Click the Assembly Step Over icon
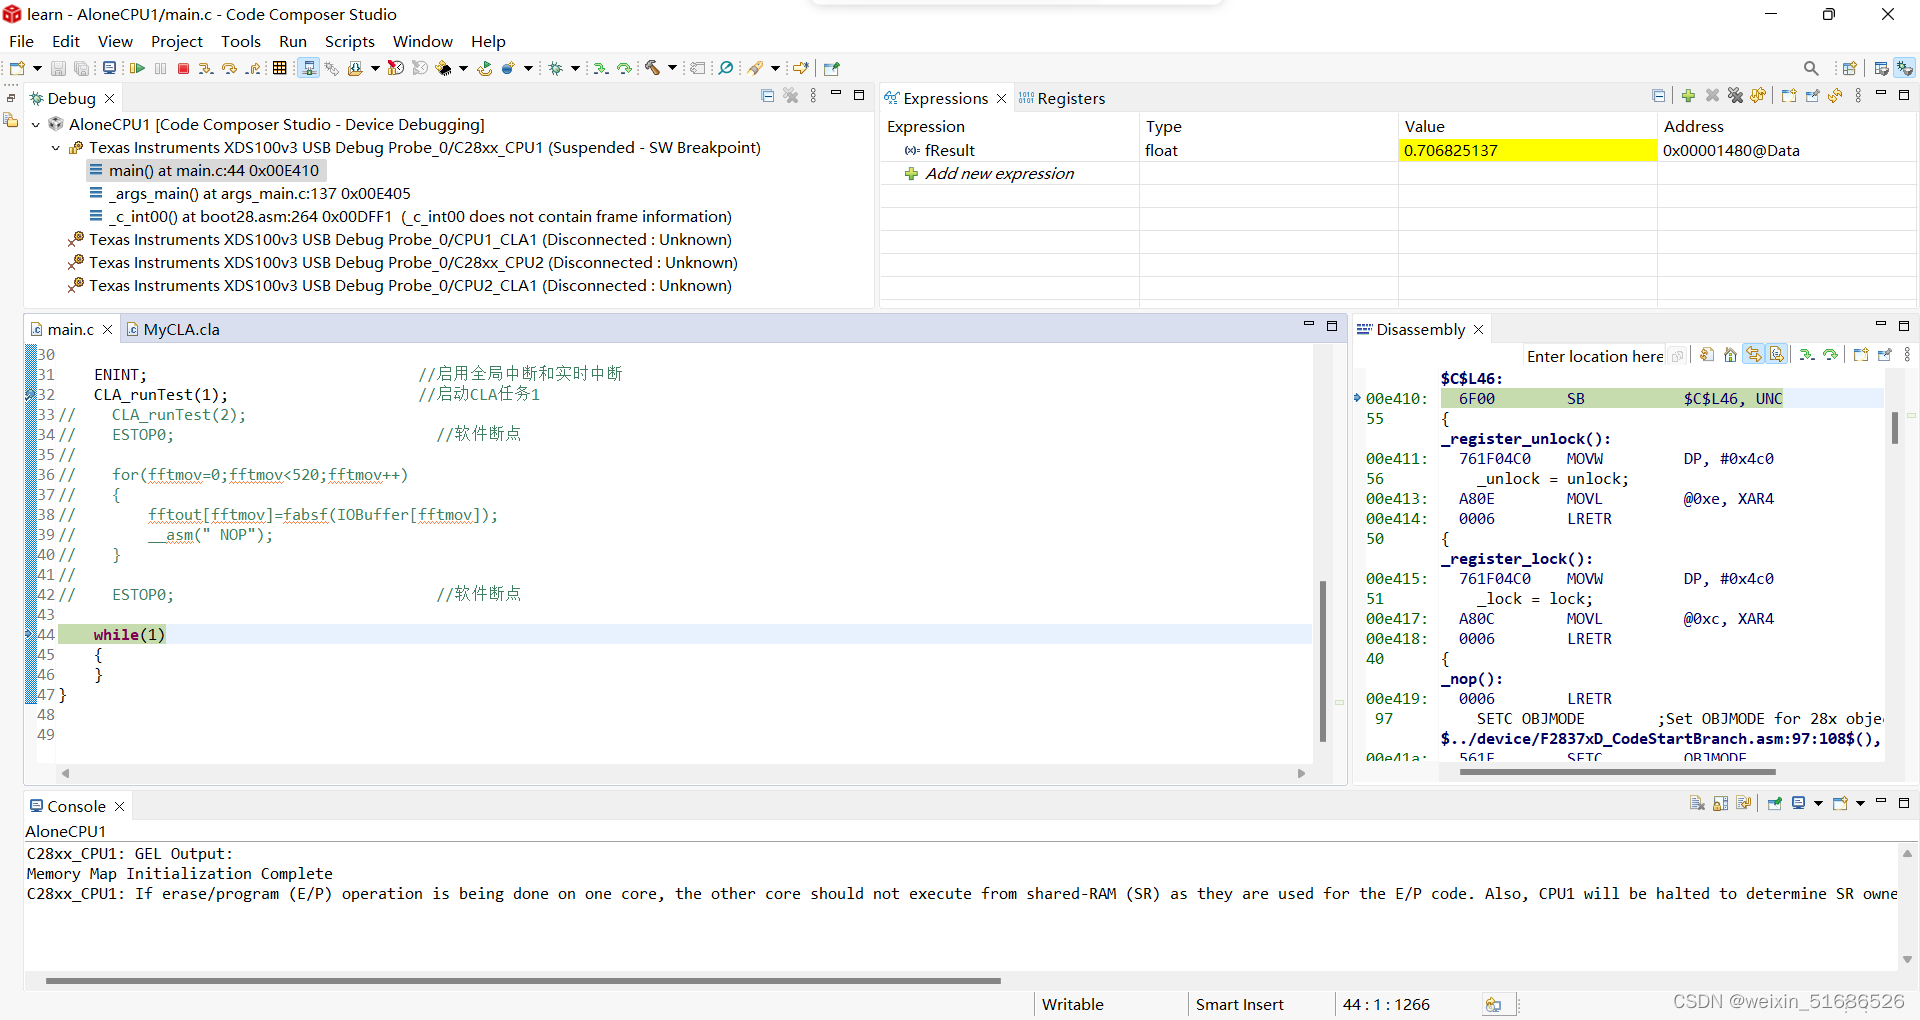Image resolution: width=1920 pixels, height=1020 pixels. 624,68
